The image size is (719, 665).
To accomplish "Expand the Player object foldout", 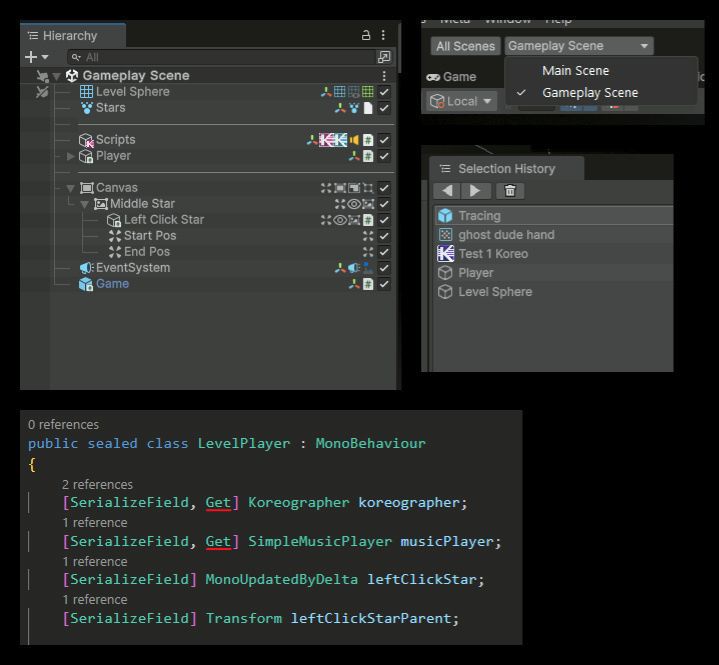I will coord(70,156).
